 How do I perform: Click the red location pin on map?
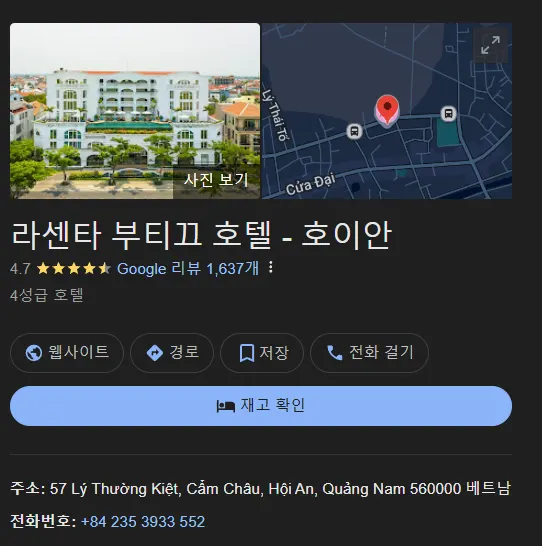[x=387, y=110]
